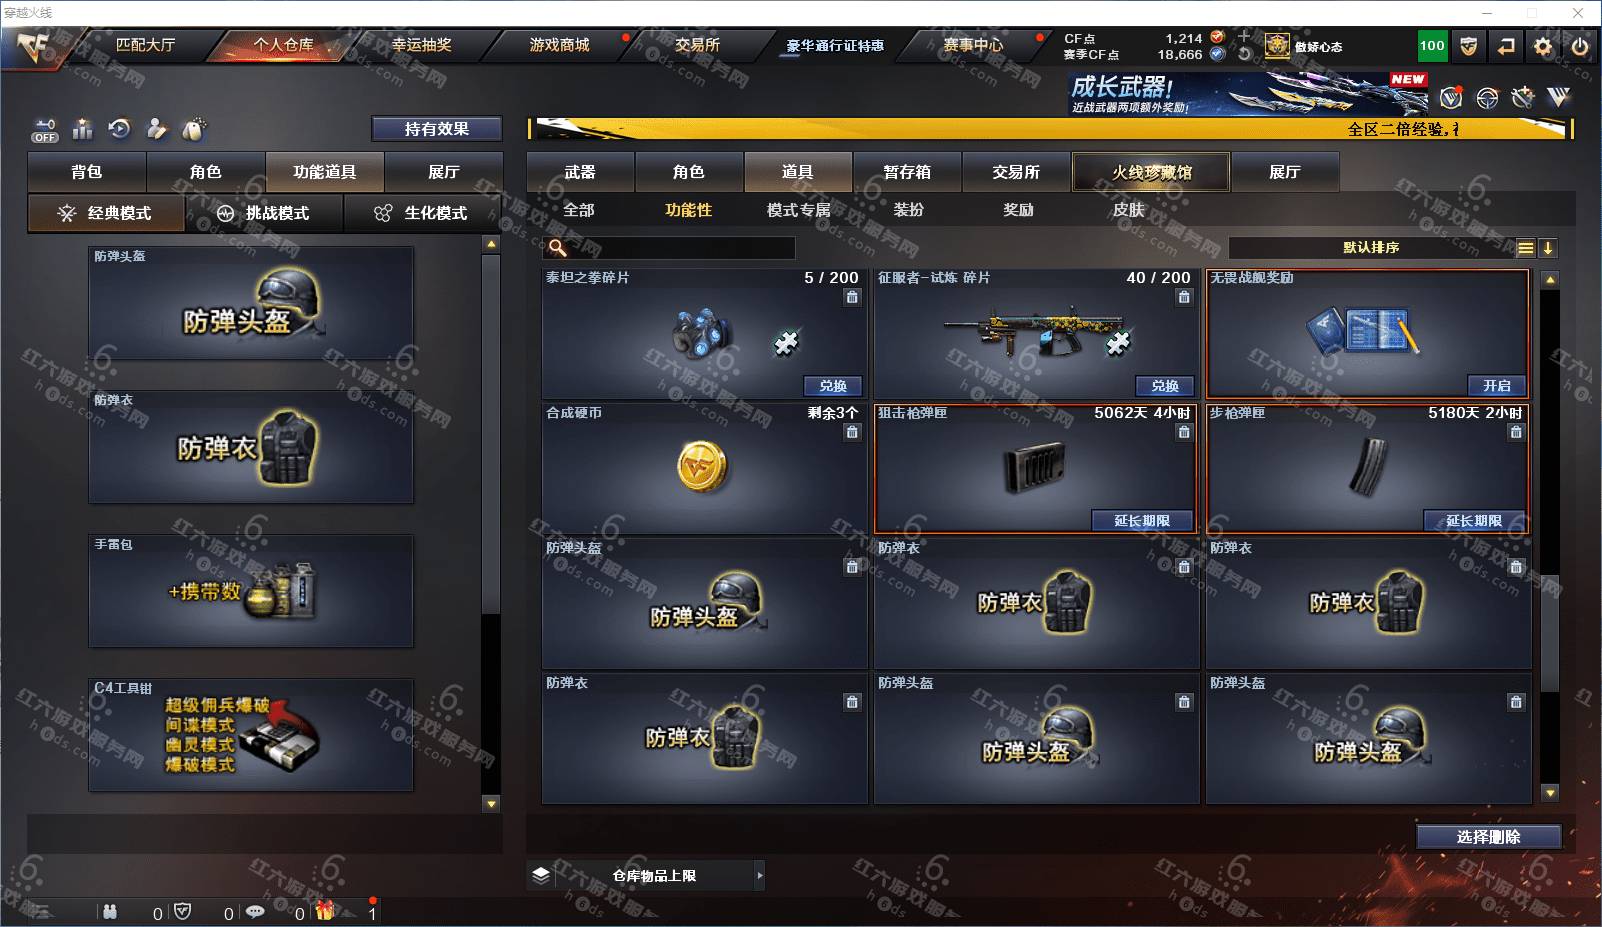The image size is (1602, 927).
Task: Switch to the 火线珍藏馆 tab
Action: click(x=1151, y=172)
